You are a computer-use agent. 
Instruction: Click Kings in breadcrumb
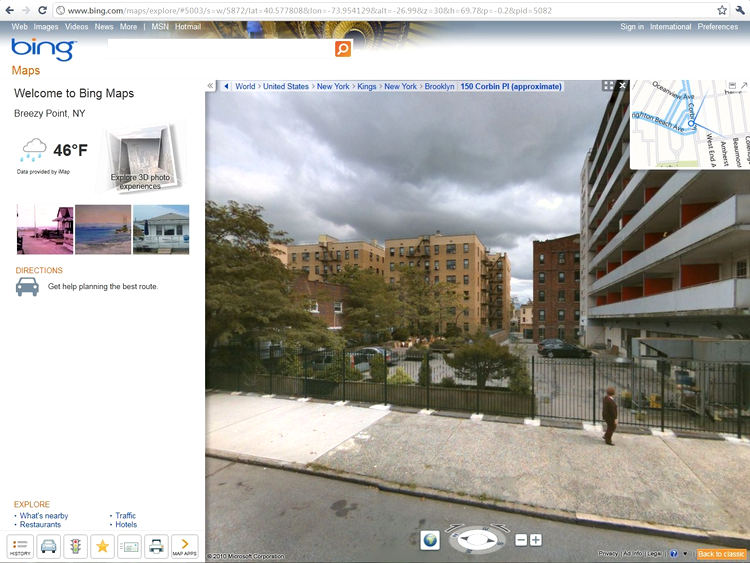coord(367,86)
